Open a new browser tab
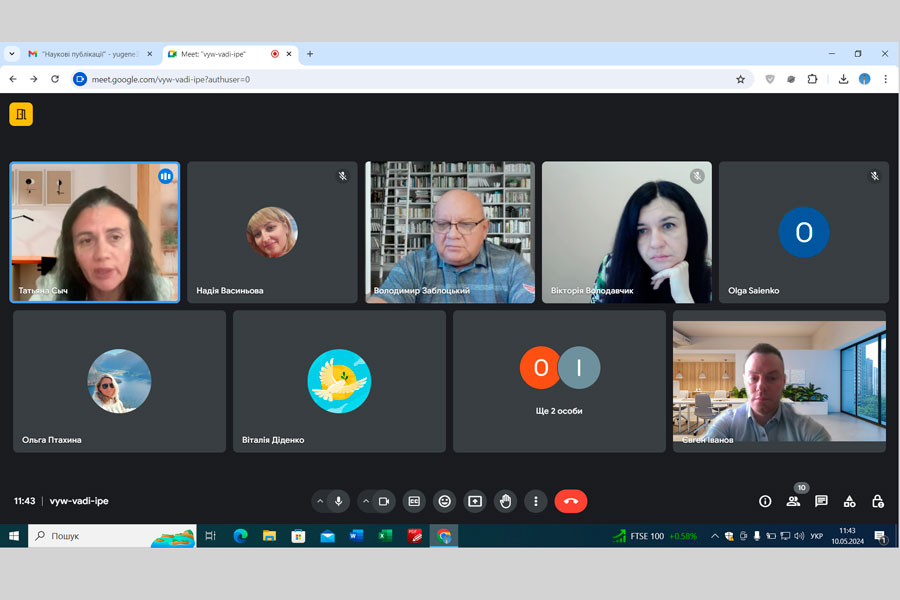 coord(310,54)
